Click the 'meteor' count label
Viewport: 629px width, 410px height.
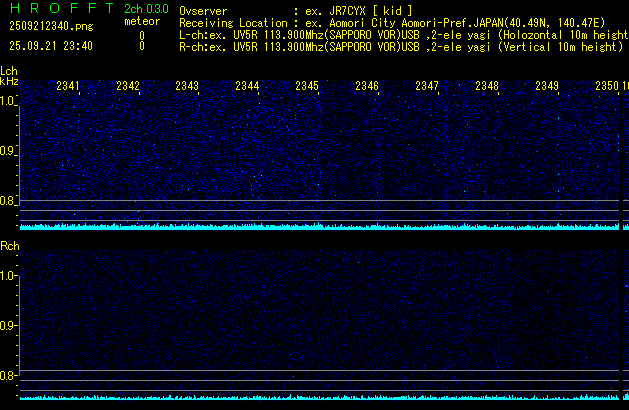click(142, 21)
